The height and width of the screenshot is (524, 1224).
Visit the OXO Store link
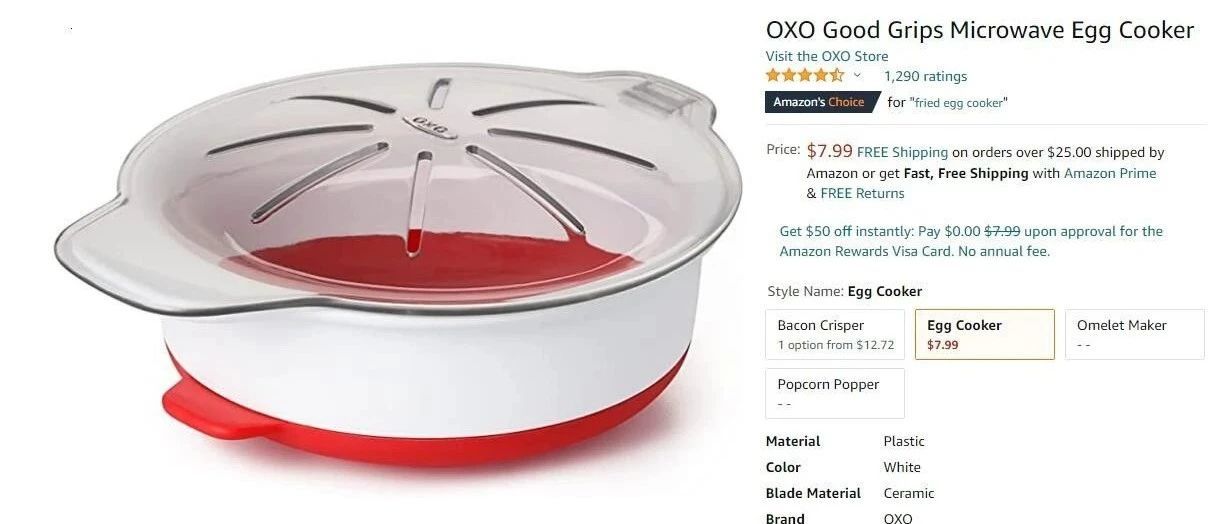click(827, 56)
